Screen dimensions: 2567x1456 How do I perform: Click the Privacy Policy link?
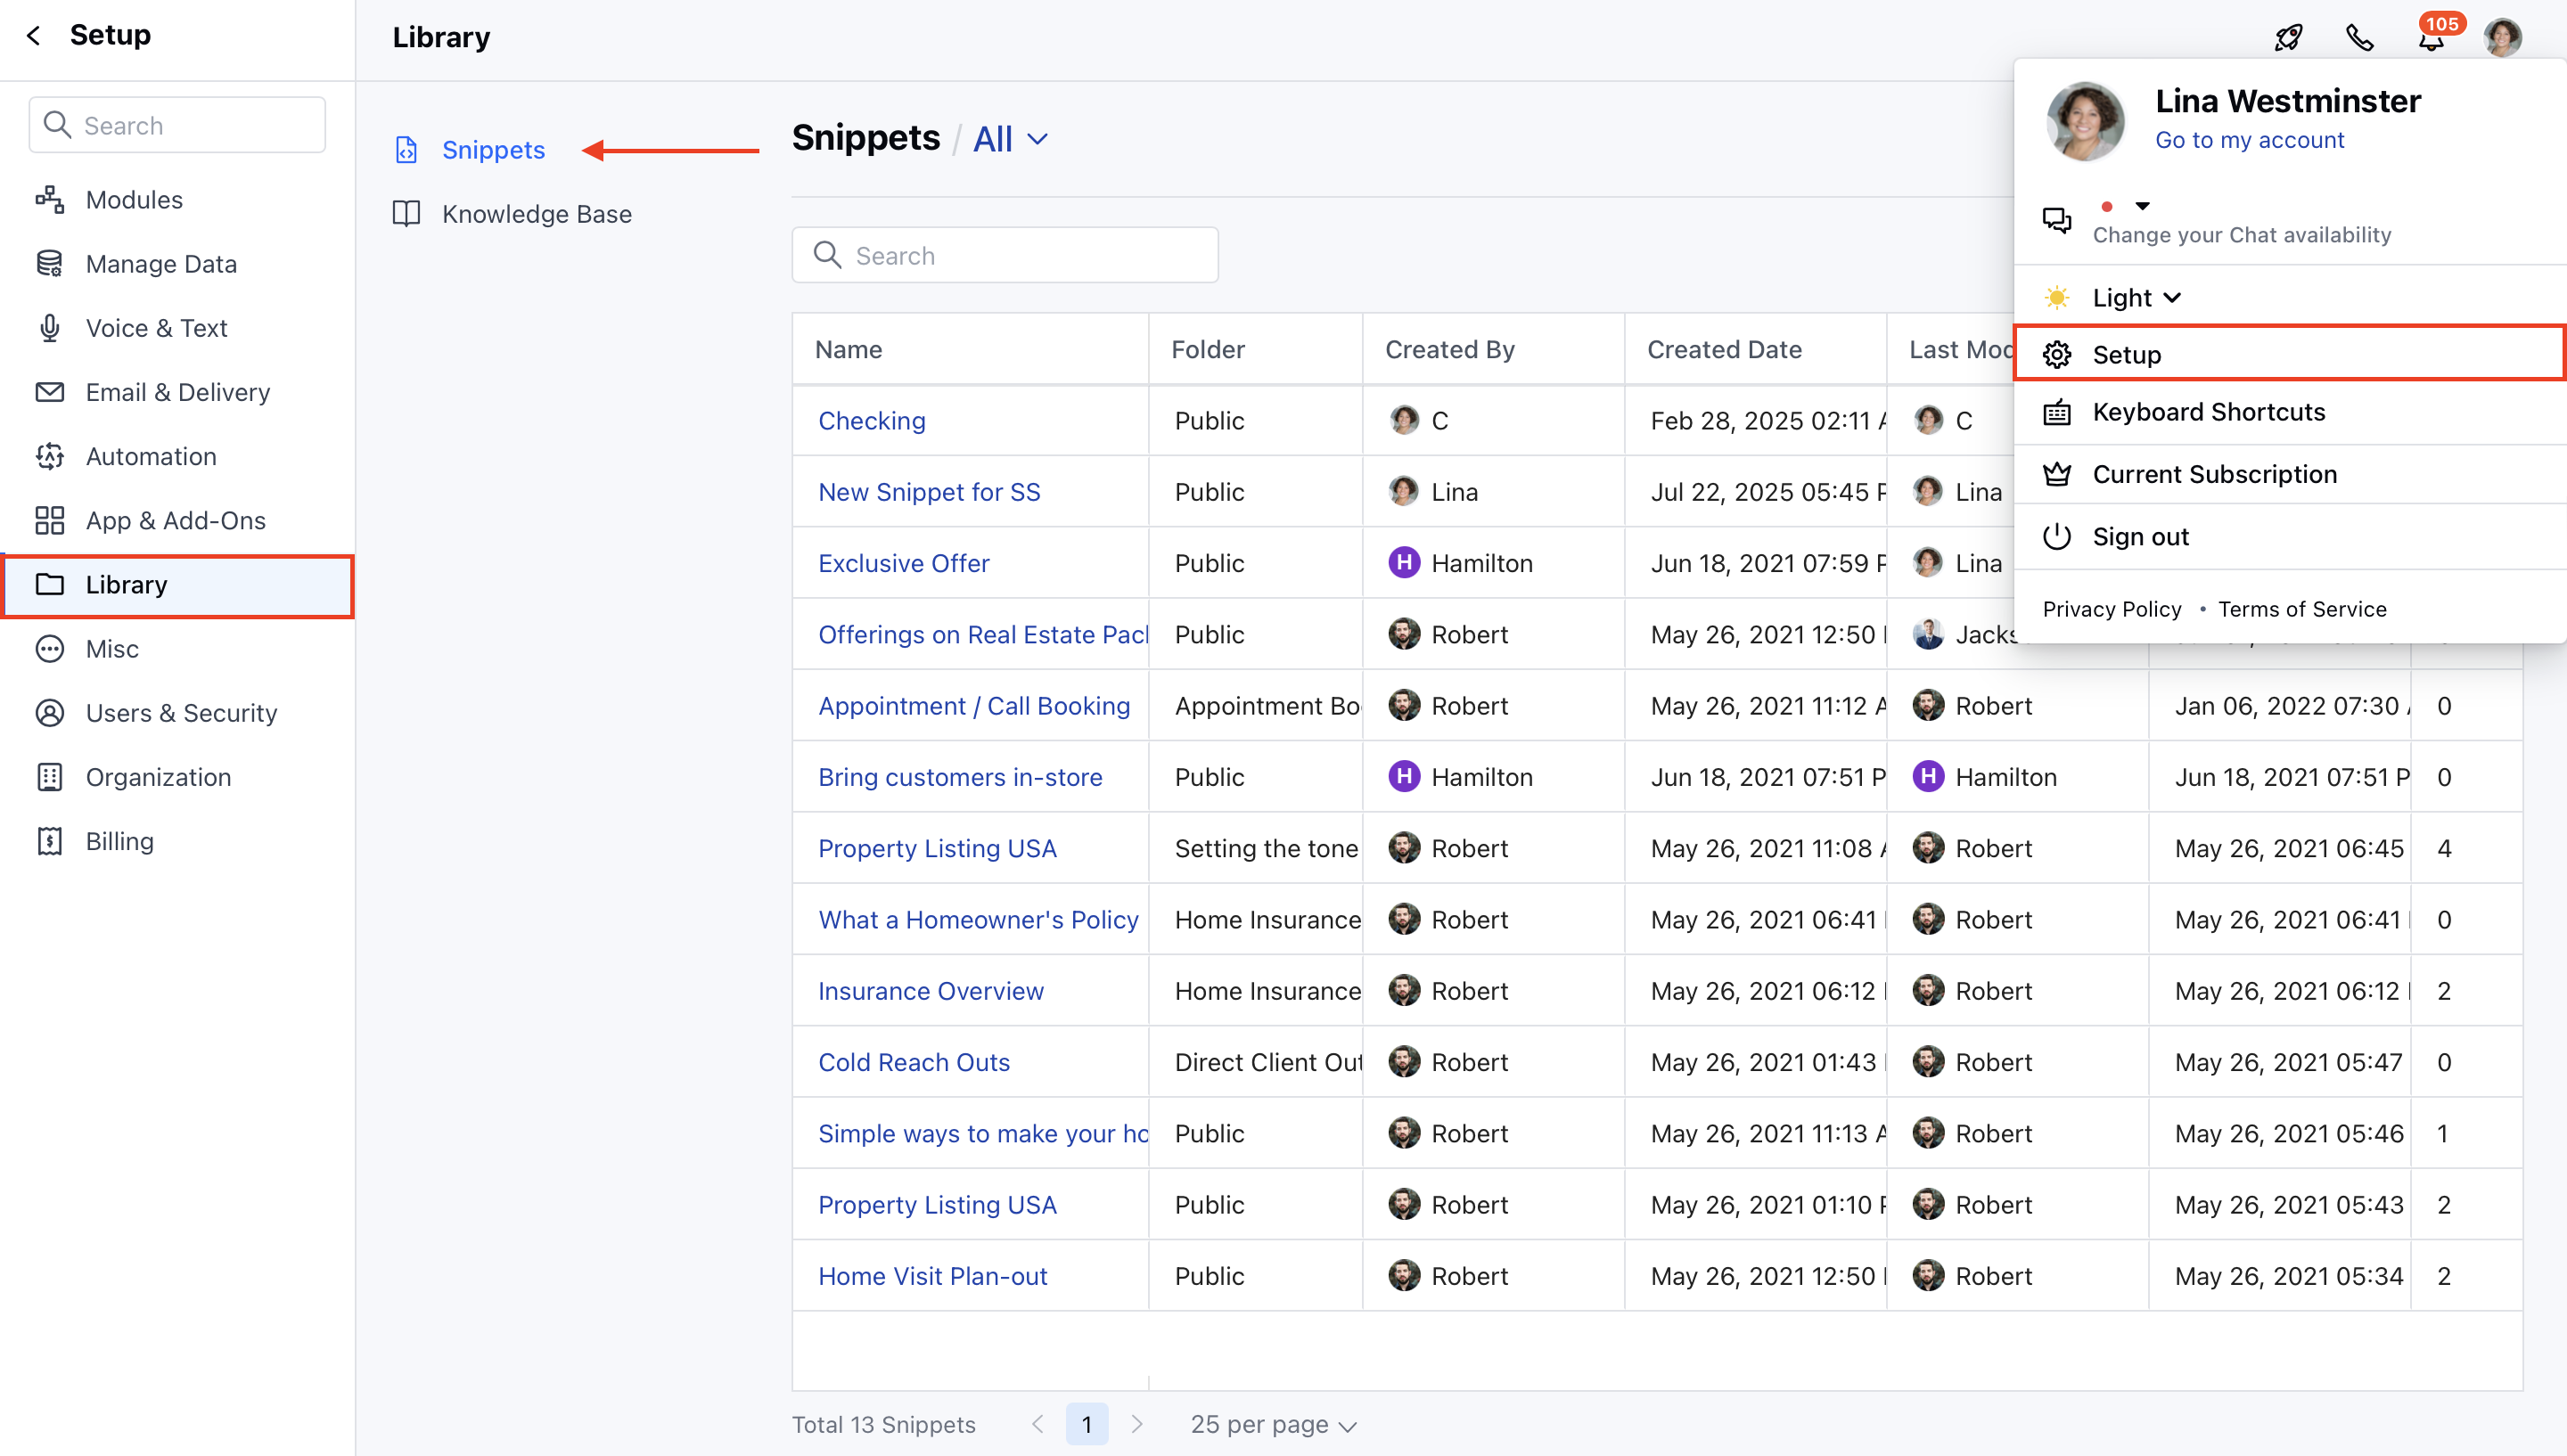coord(2111,609)
